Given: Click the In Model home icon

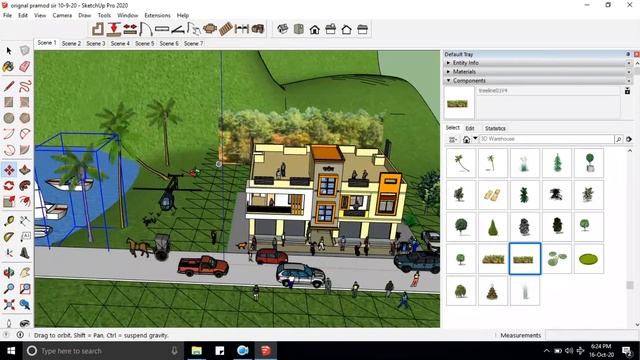Looking at the screenshot, I should click(x=466, y=140).
